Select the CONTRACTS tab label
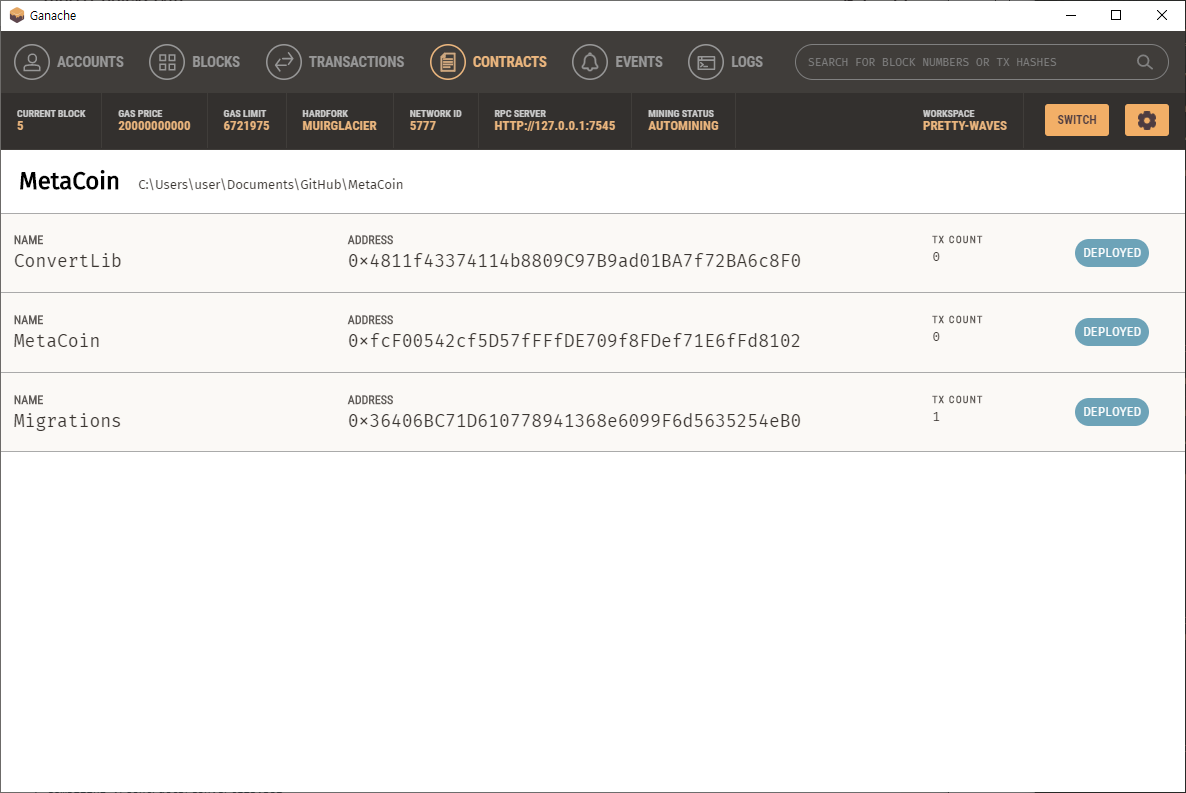The width and height of the screenshot is (1186, 793). click(x=510, y=62)
